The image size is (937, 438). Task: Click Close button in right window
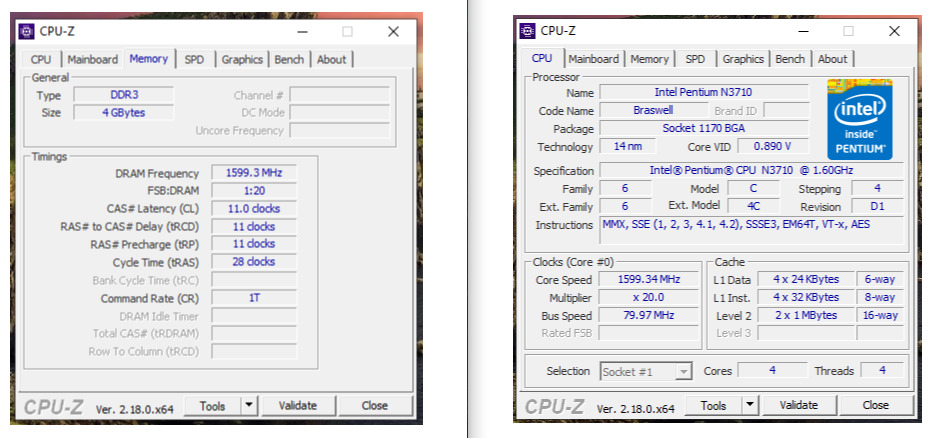tap(875, 405)
